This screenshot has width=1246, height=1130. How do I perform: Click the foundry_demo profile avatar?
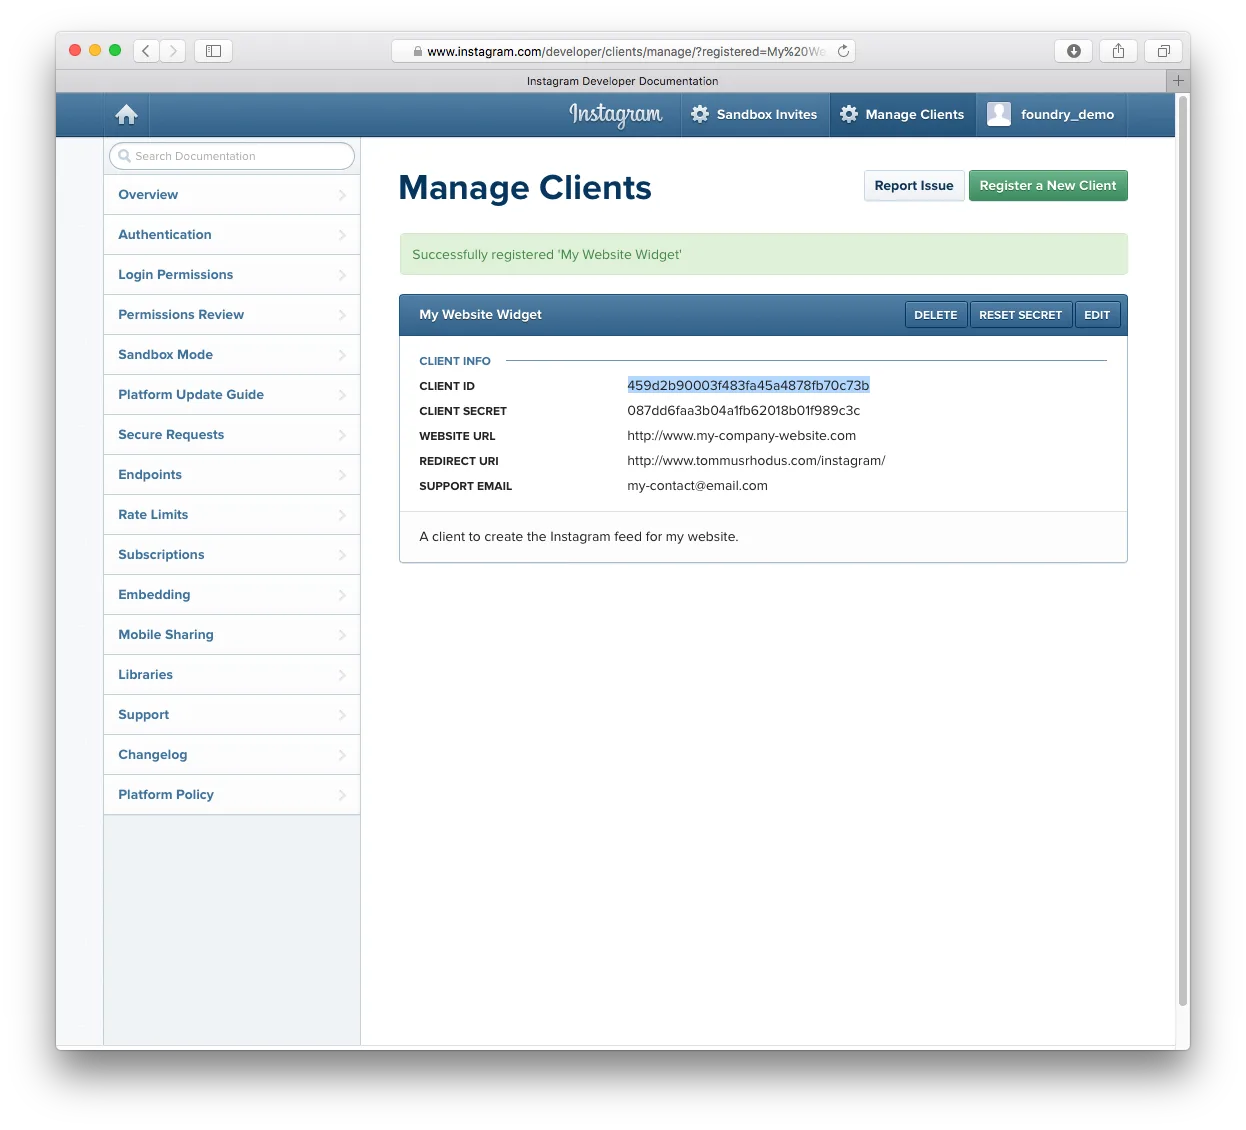[x=999, y=114]
